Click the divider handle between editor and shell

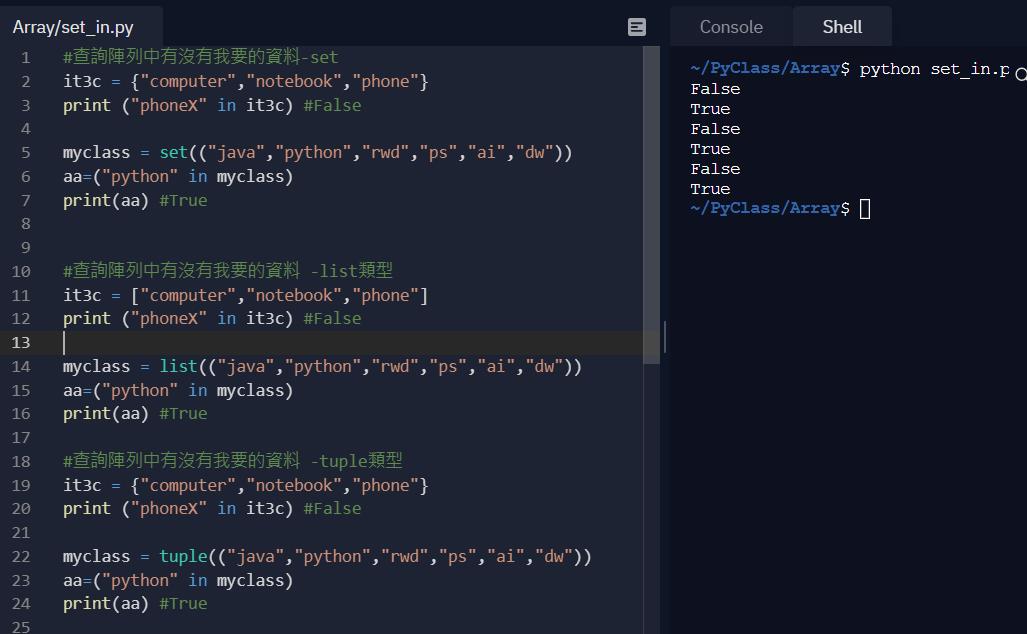tap(665, 337)
